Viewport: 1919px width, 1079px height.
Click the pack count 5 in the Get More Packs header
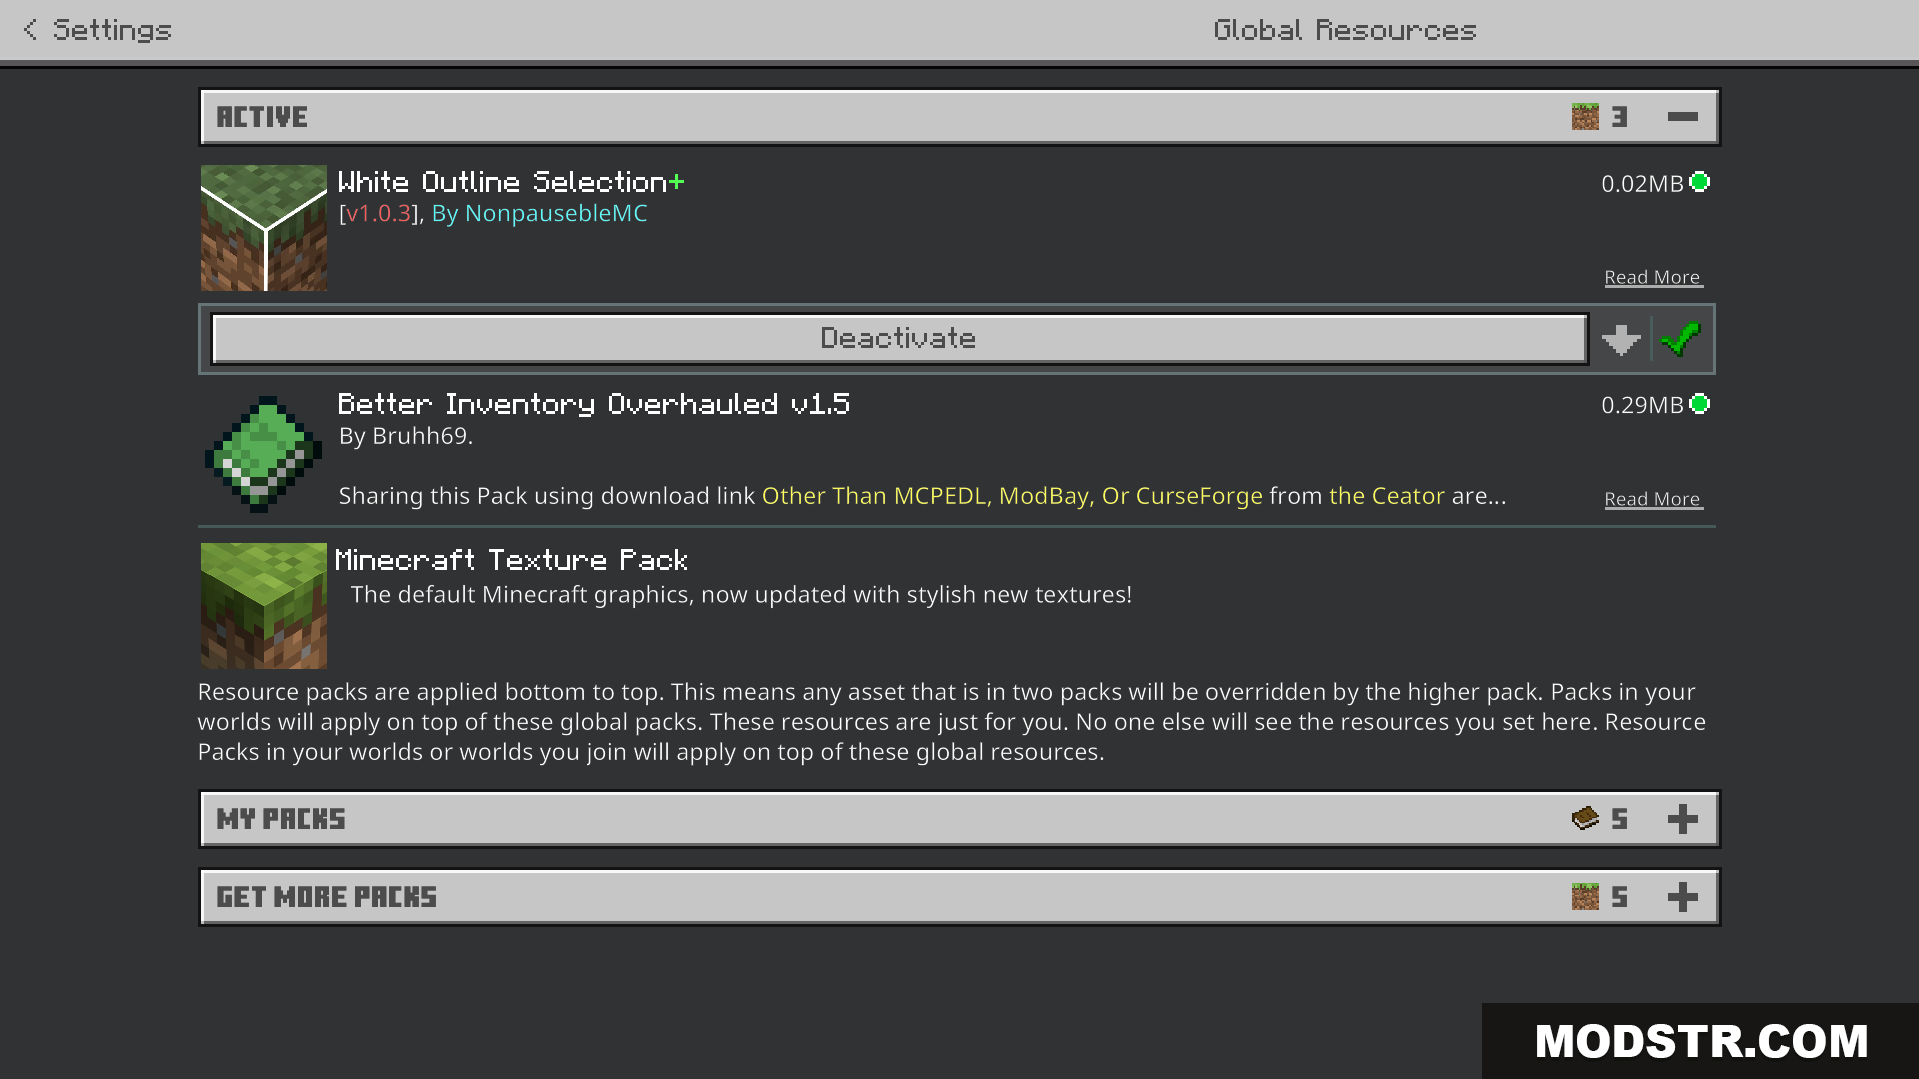(x=1620, y=897)
